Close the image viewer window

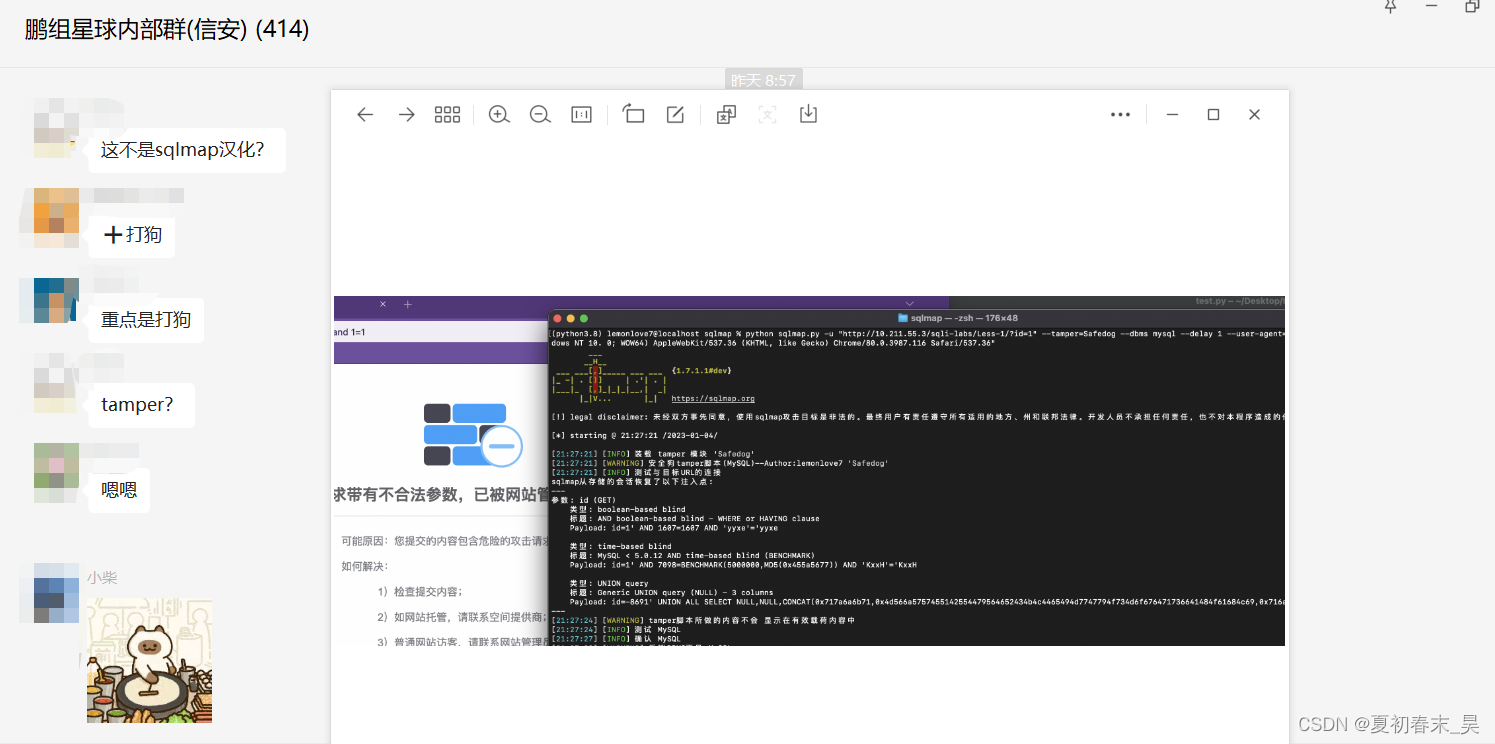(x=1254, y=115)
